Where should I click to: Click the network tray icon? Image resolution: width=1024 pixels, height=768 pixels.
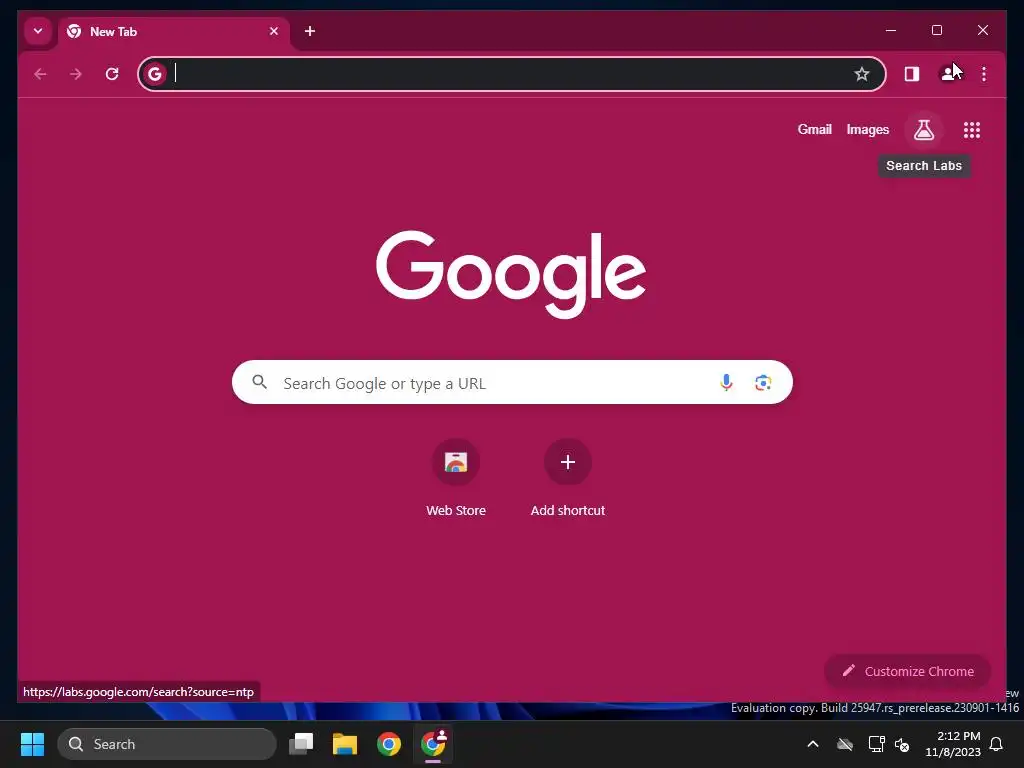[876, 744]
